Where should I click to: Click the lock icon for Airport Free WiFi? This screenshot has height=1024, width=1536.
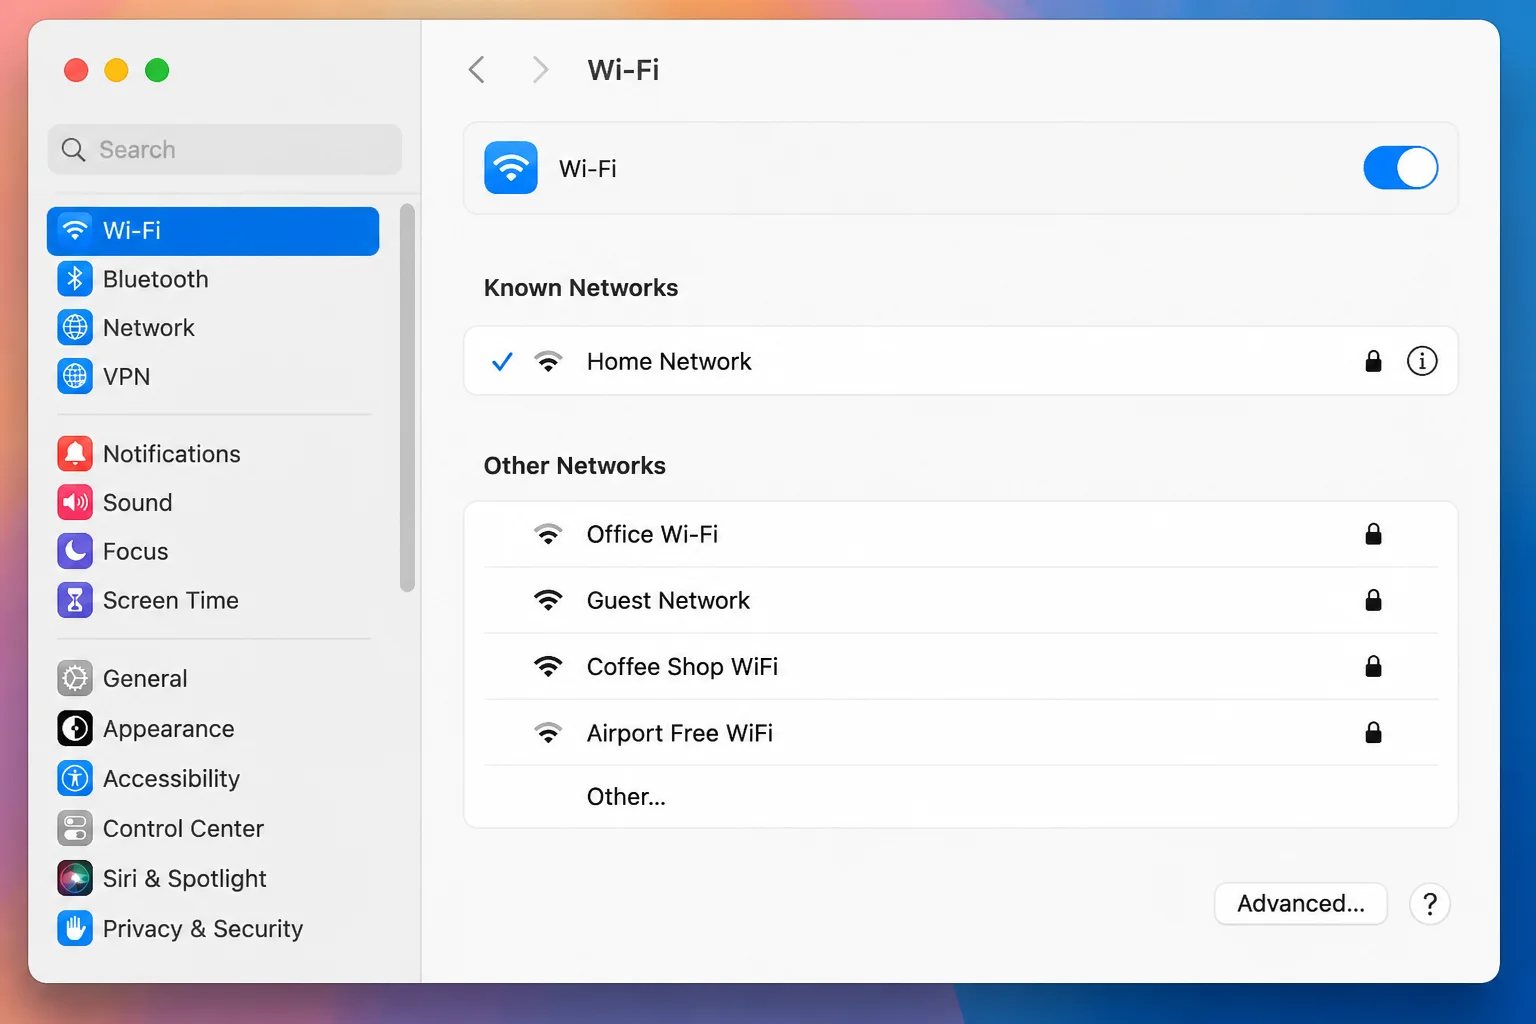[x=1373, y=733]
